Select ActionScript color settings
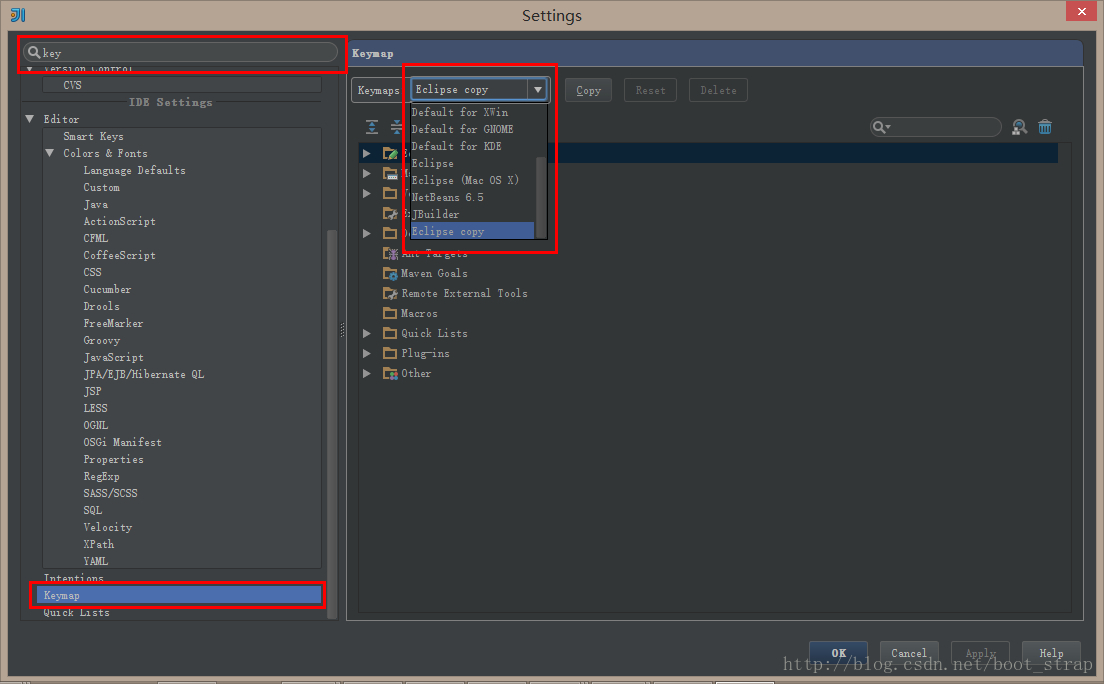1104x684 pixels. click(120, 221)
